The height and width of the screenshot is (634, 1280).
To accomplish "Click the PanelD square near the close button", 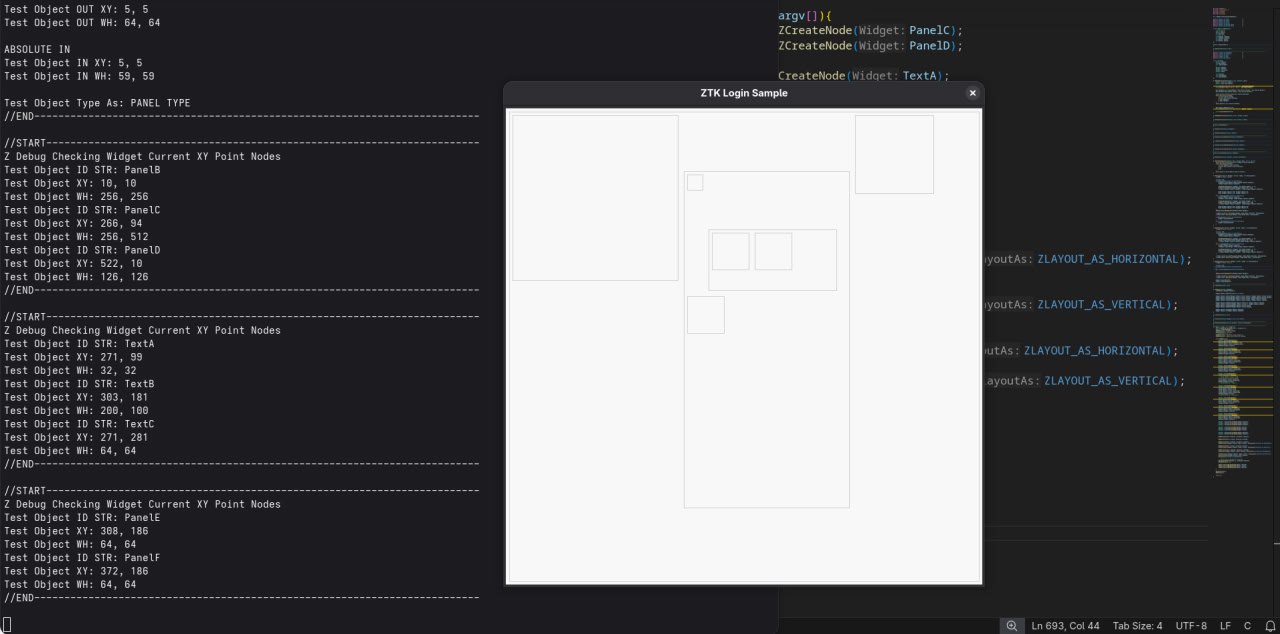I will [x=894, y=154].
